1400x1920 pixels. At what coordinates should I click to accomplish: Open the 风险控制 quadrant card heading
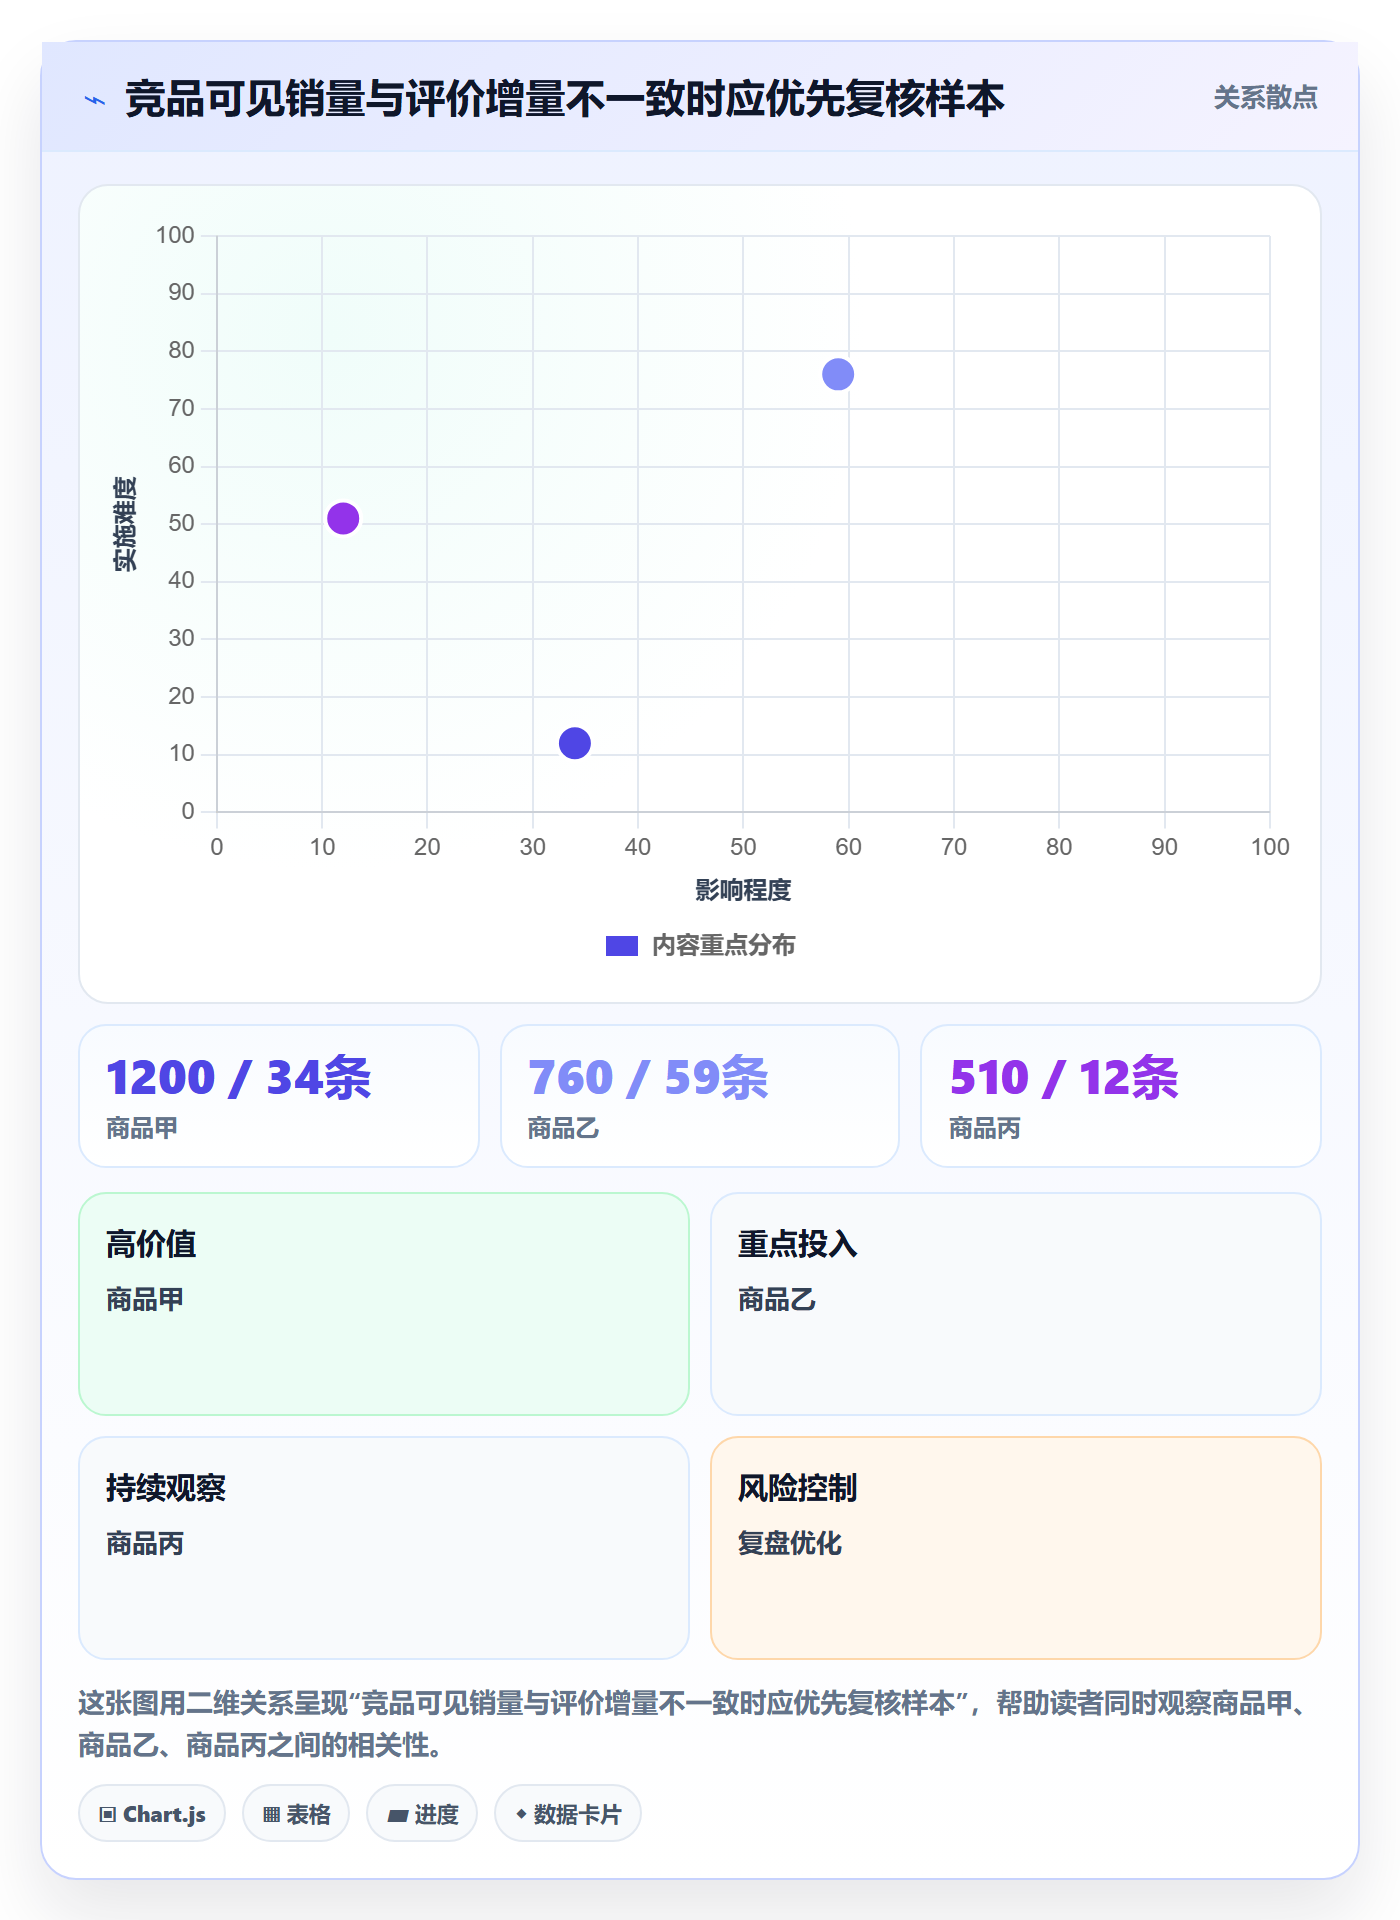pyautogui.click(x=798, y=1488)
